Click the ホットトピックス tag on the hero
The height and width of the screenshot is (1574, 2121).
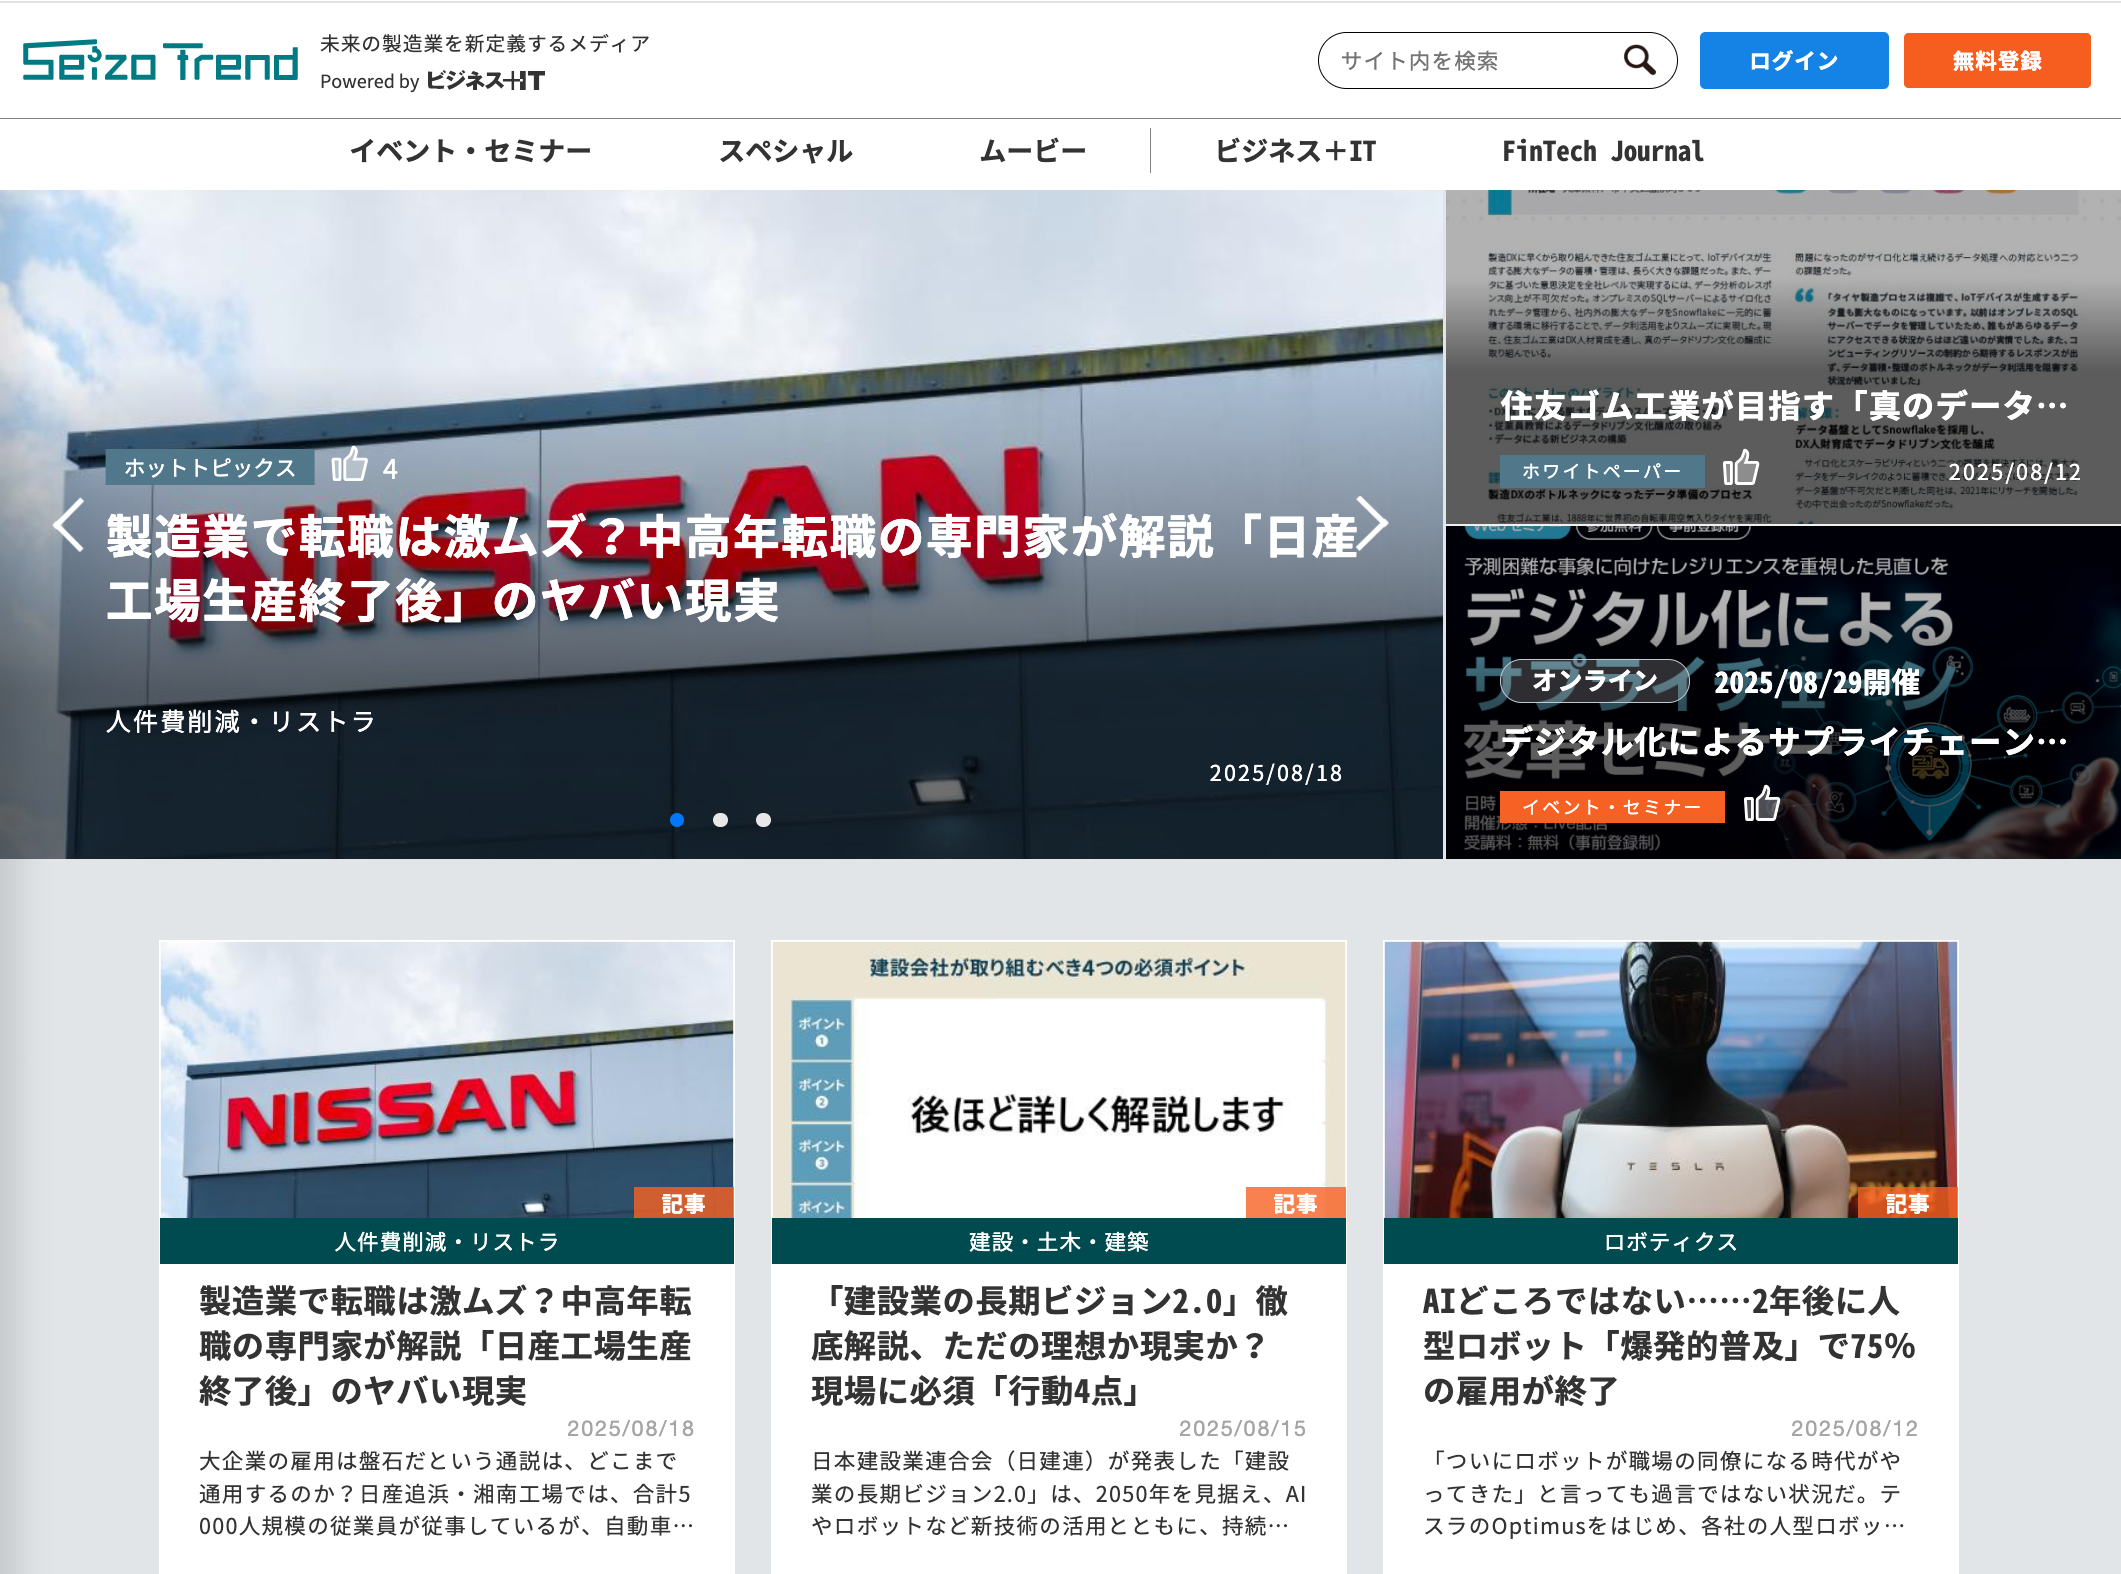pos(210,467)
